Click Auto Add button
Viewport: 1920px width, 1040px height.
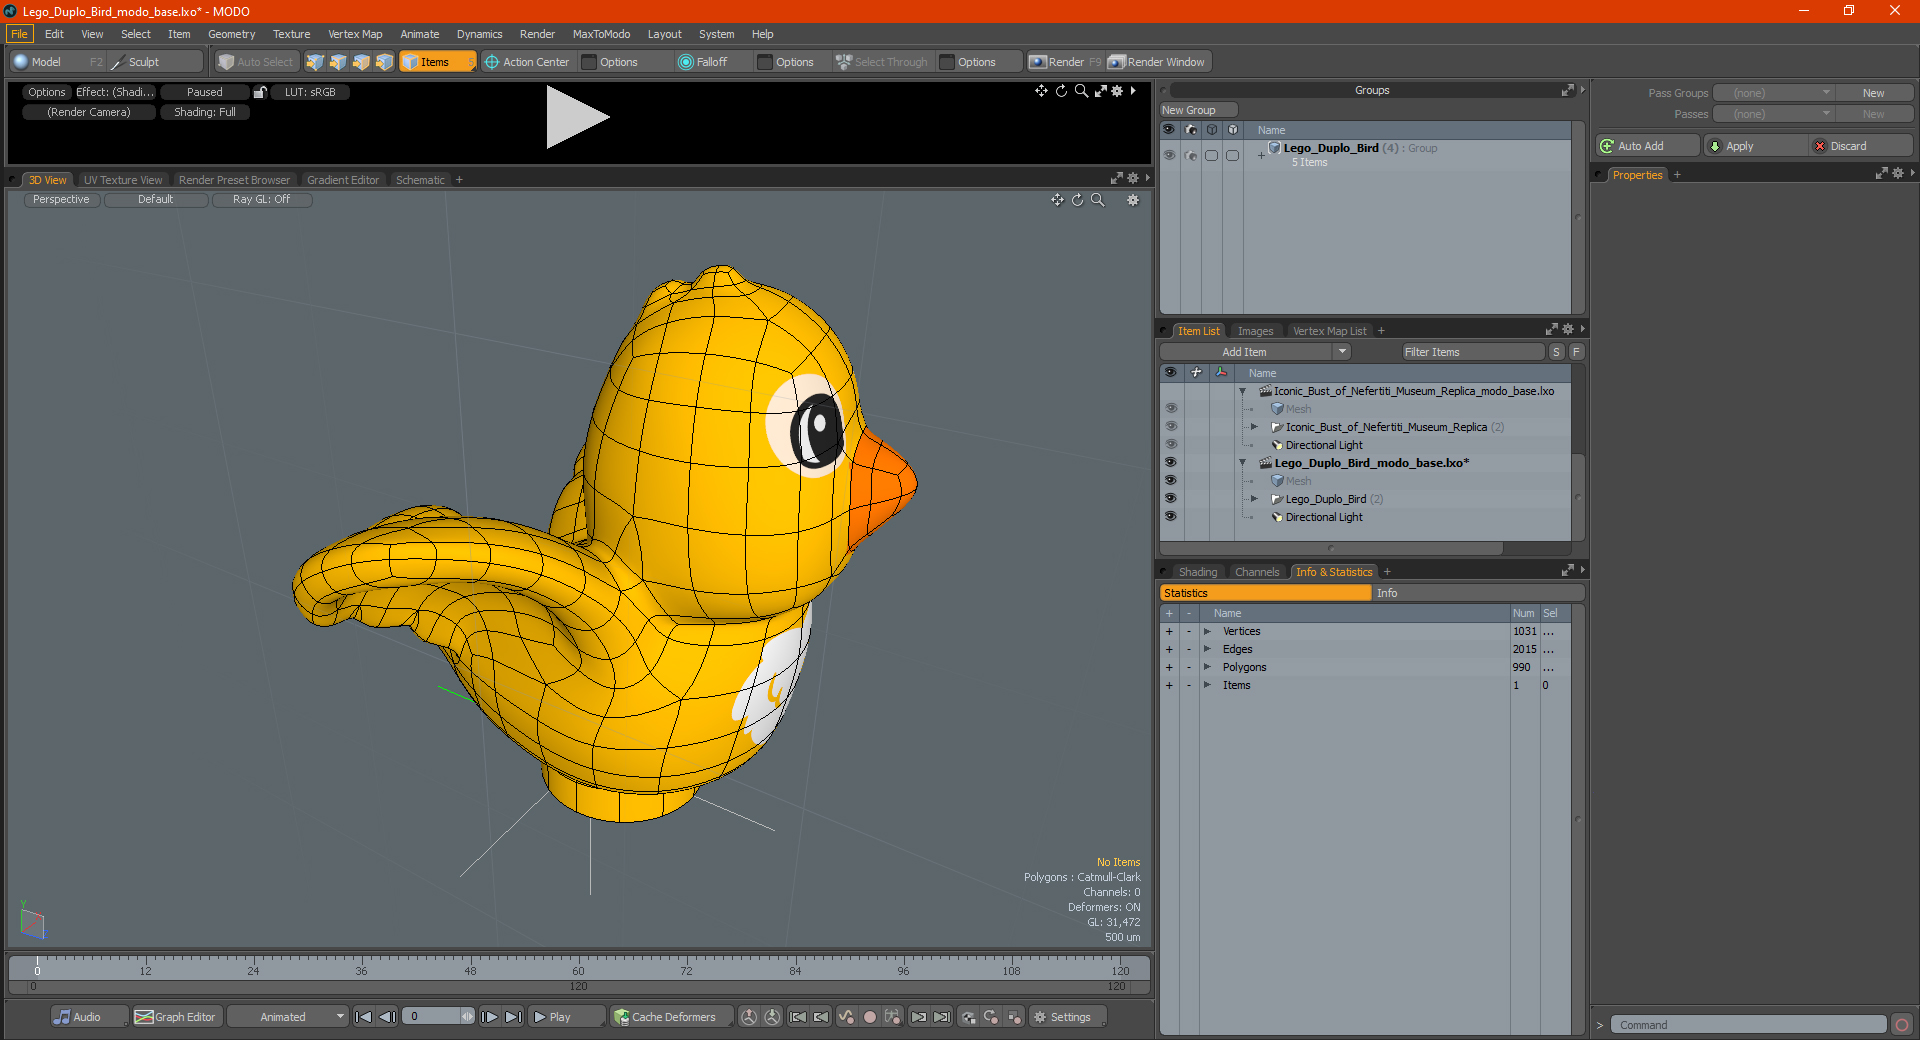pos(1648,146)
